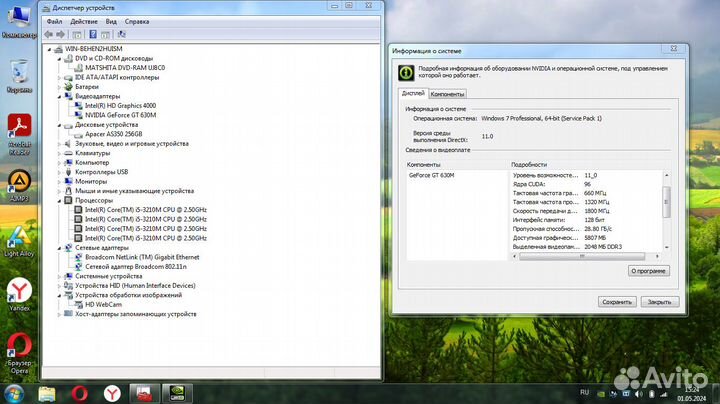The height and width of the screenshot is (404, 720).
Task: Select Устройства HID (Human Interface Devices) category
Action: [130, 286]
